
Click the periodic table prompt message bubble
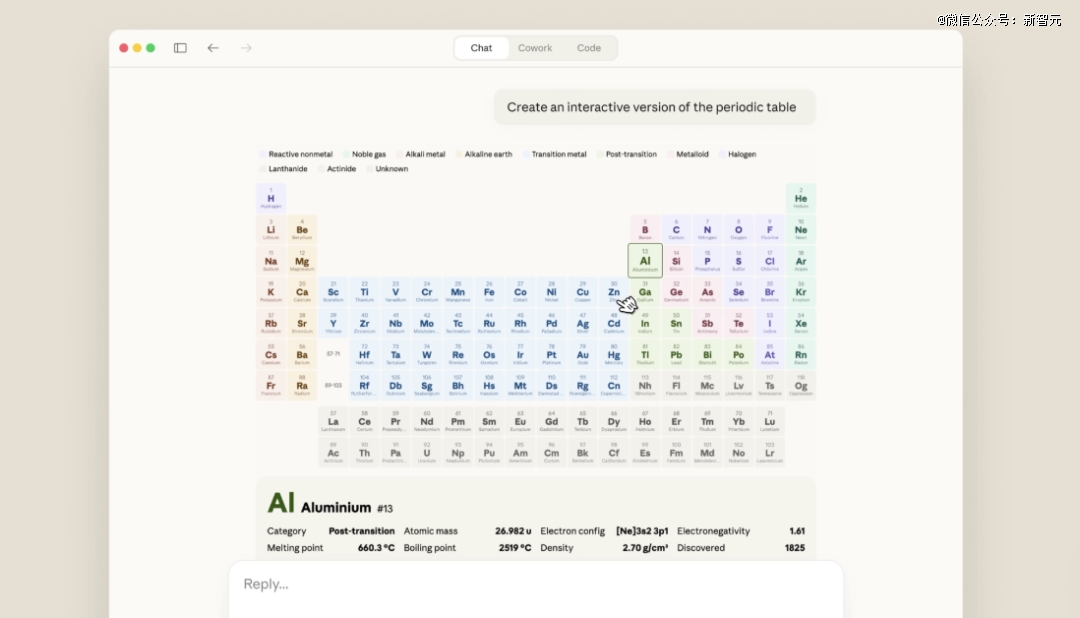point(654,107)
